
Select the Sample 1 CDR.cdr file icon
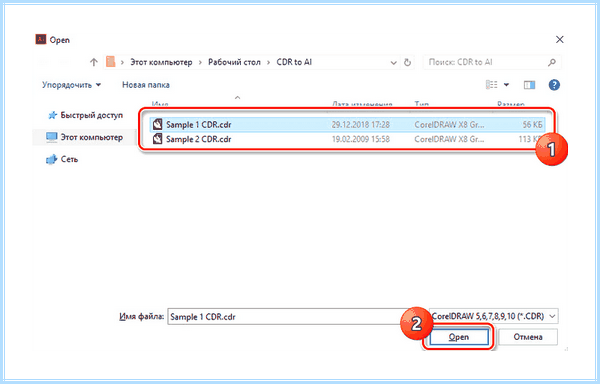tap(157, 124)
